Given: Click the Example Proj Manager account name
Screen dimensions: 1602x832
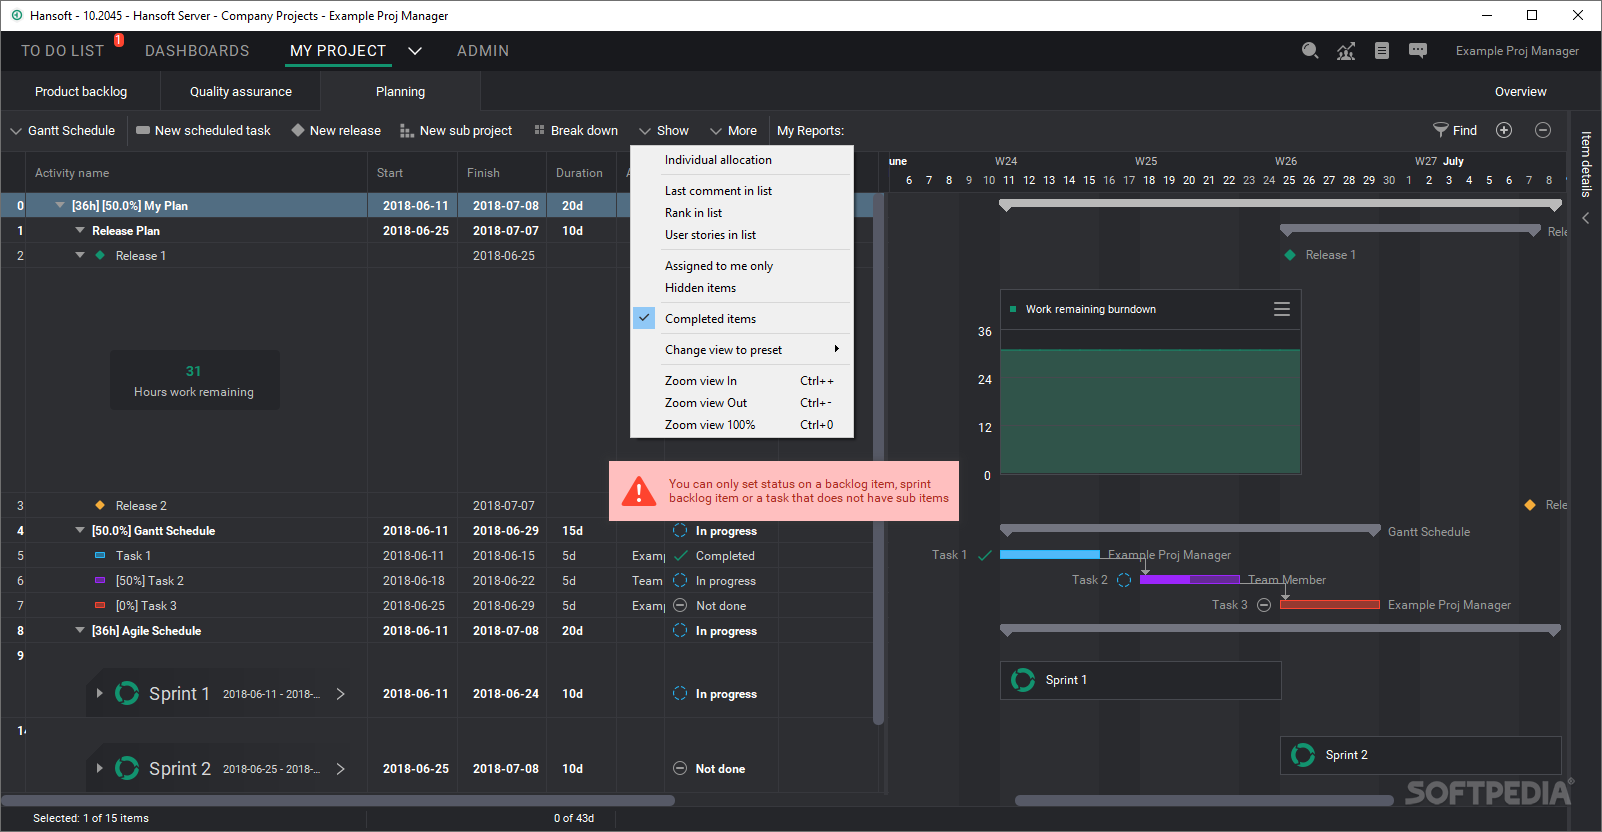Looking at the screenshot, I should [x=1517, y=51].
